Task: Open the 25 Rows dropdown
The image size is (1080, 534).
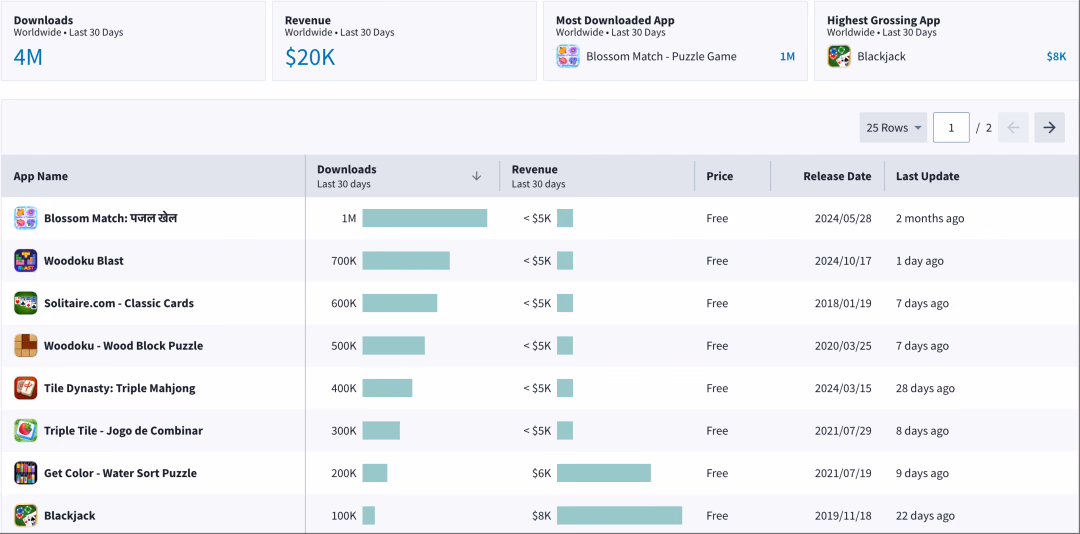Action: tap(893, 127)
